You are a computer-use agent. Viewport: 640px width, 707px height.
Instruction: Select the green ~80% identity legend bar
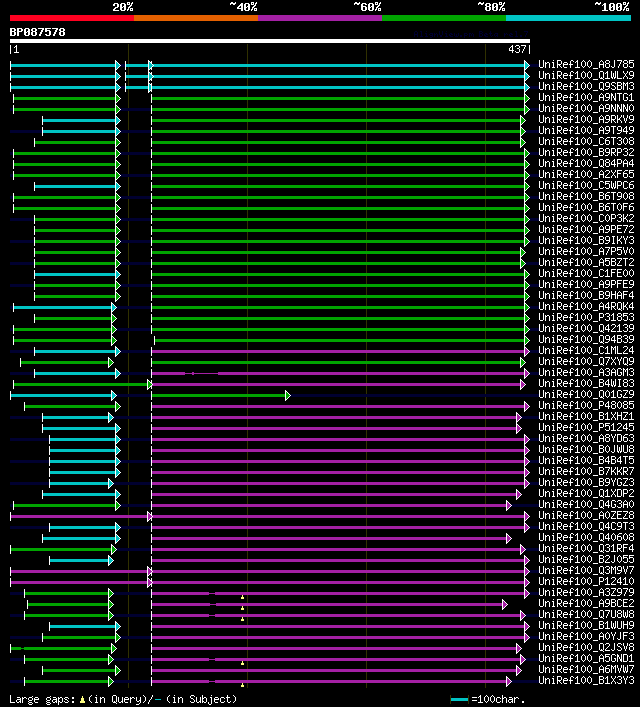444,18
